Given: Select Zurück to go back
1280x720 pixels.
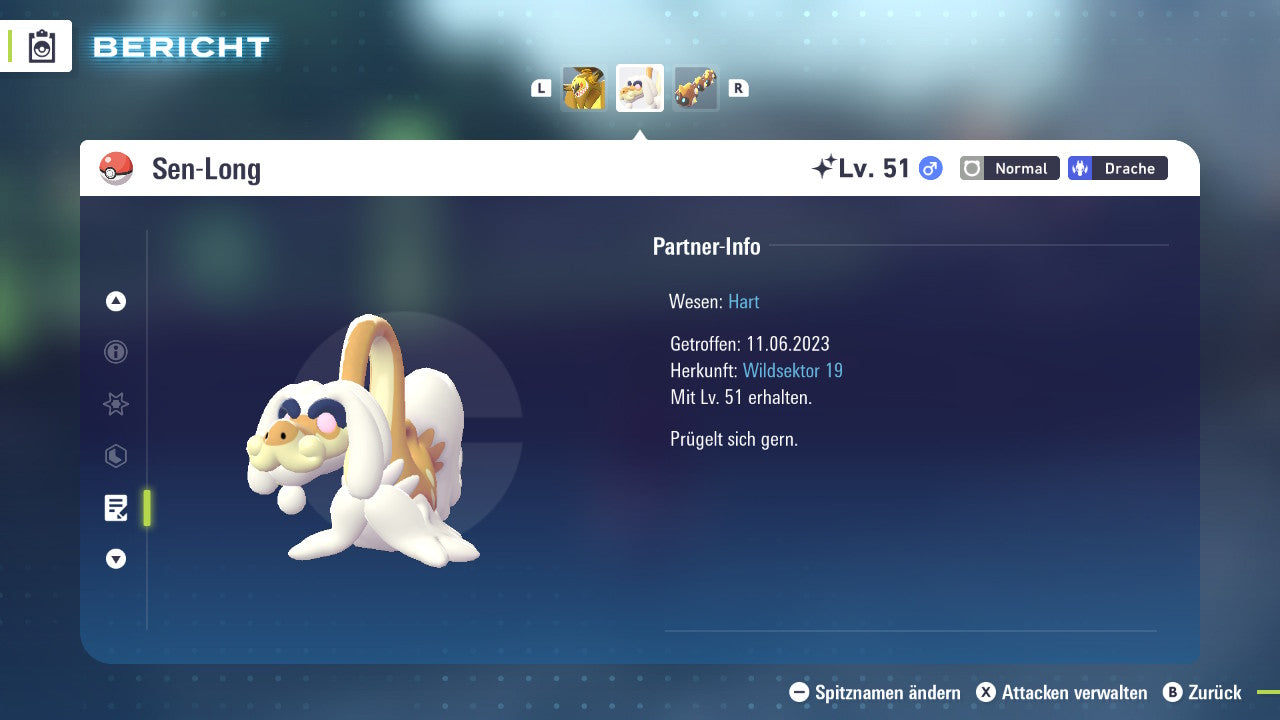Looking at the screenshot, I should click(1213, 692).
